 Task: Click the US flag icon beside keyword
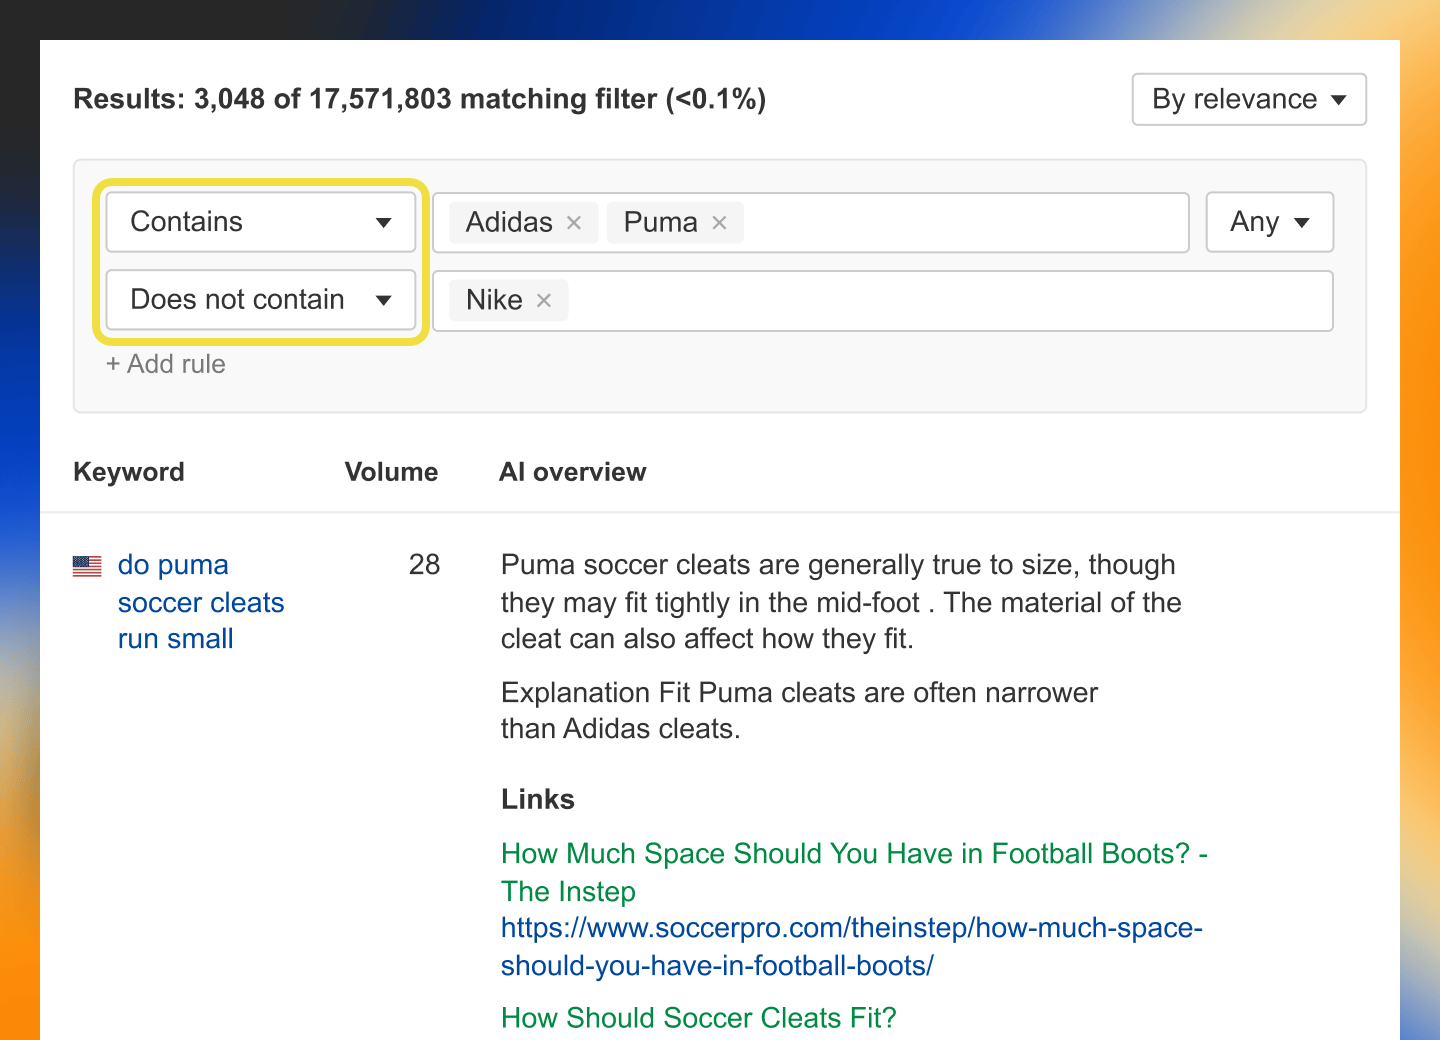coord(87,566)
